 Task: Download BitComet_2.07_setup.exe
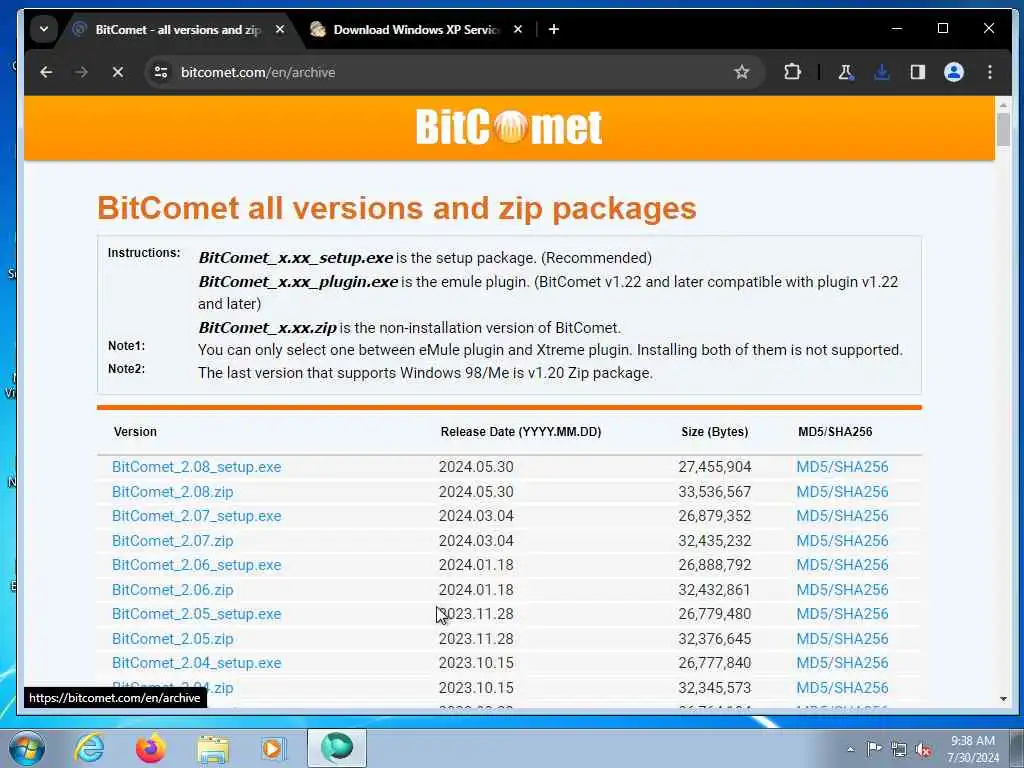point(197,516)
